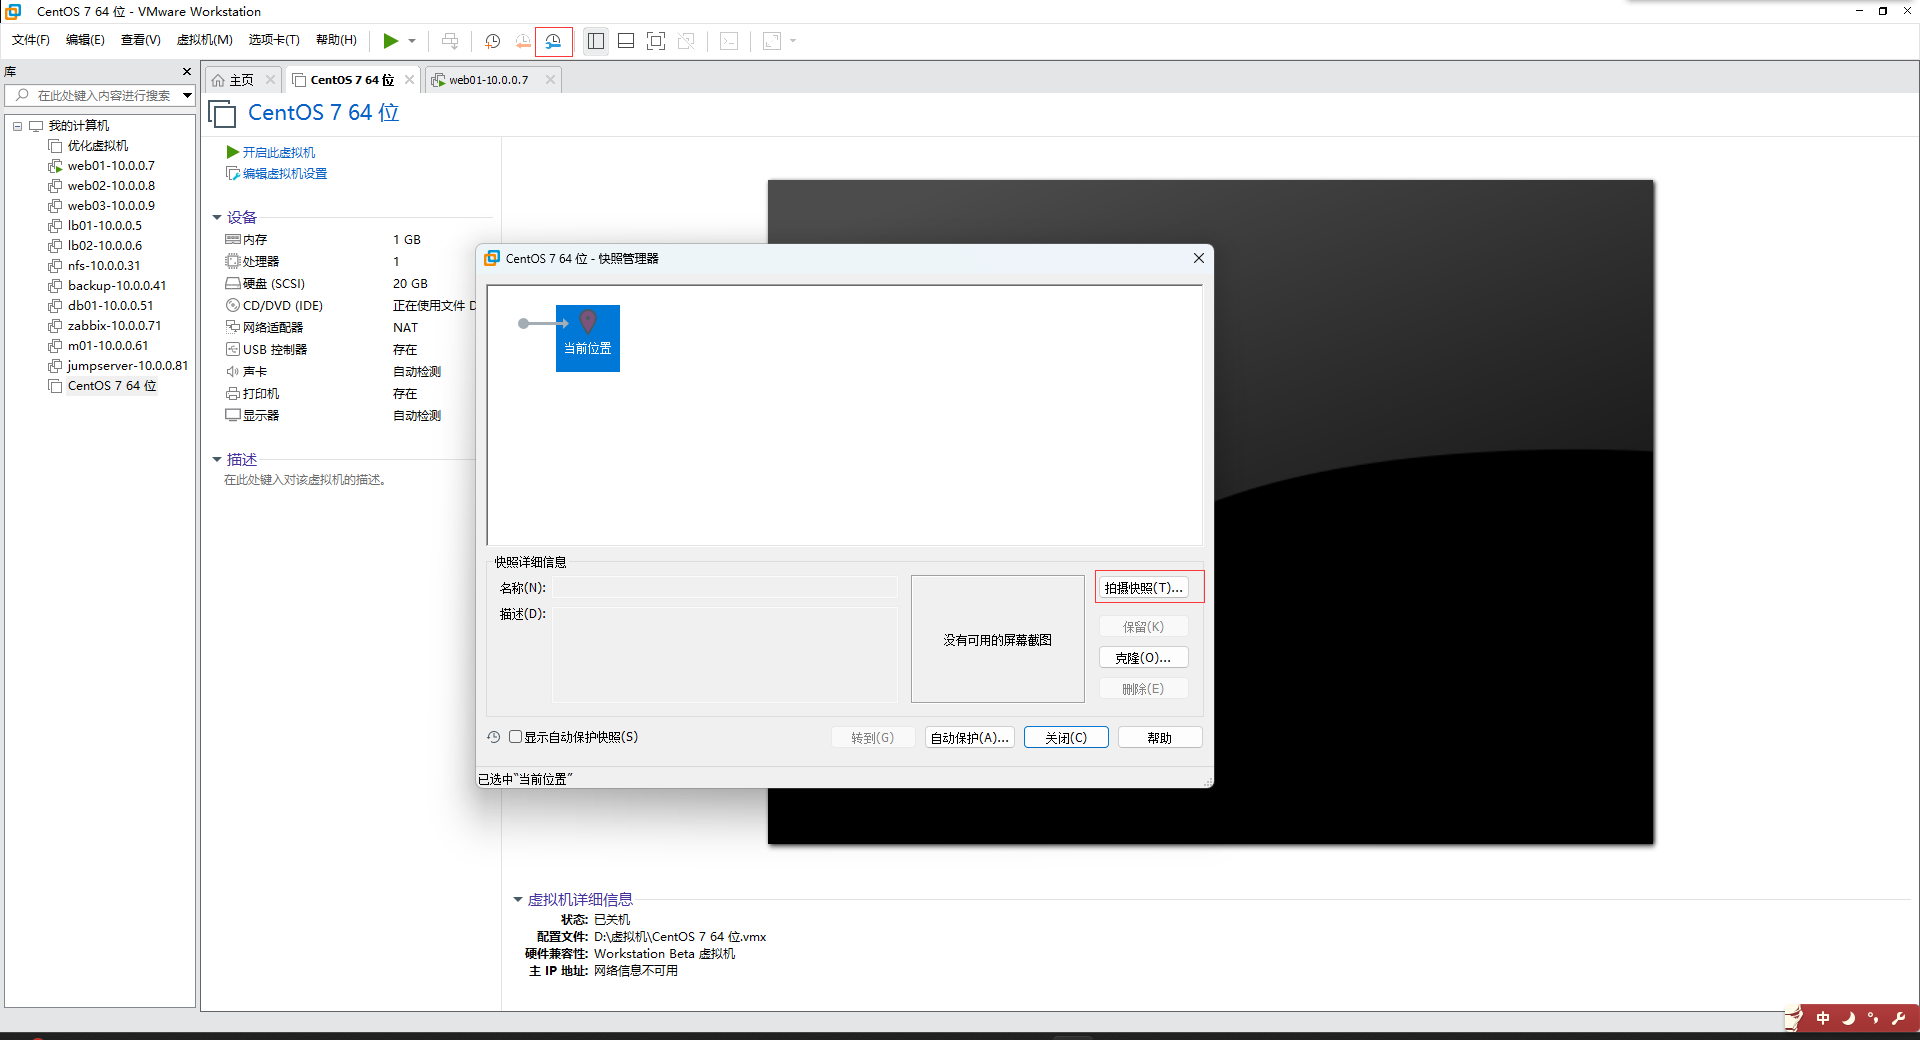This screenshot has width=1920, height=1040.
Task: Click the console view toolbar icon
Action: pyautogui.click(x=730, y=41)
